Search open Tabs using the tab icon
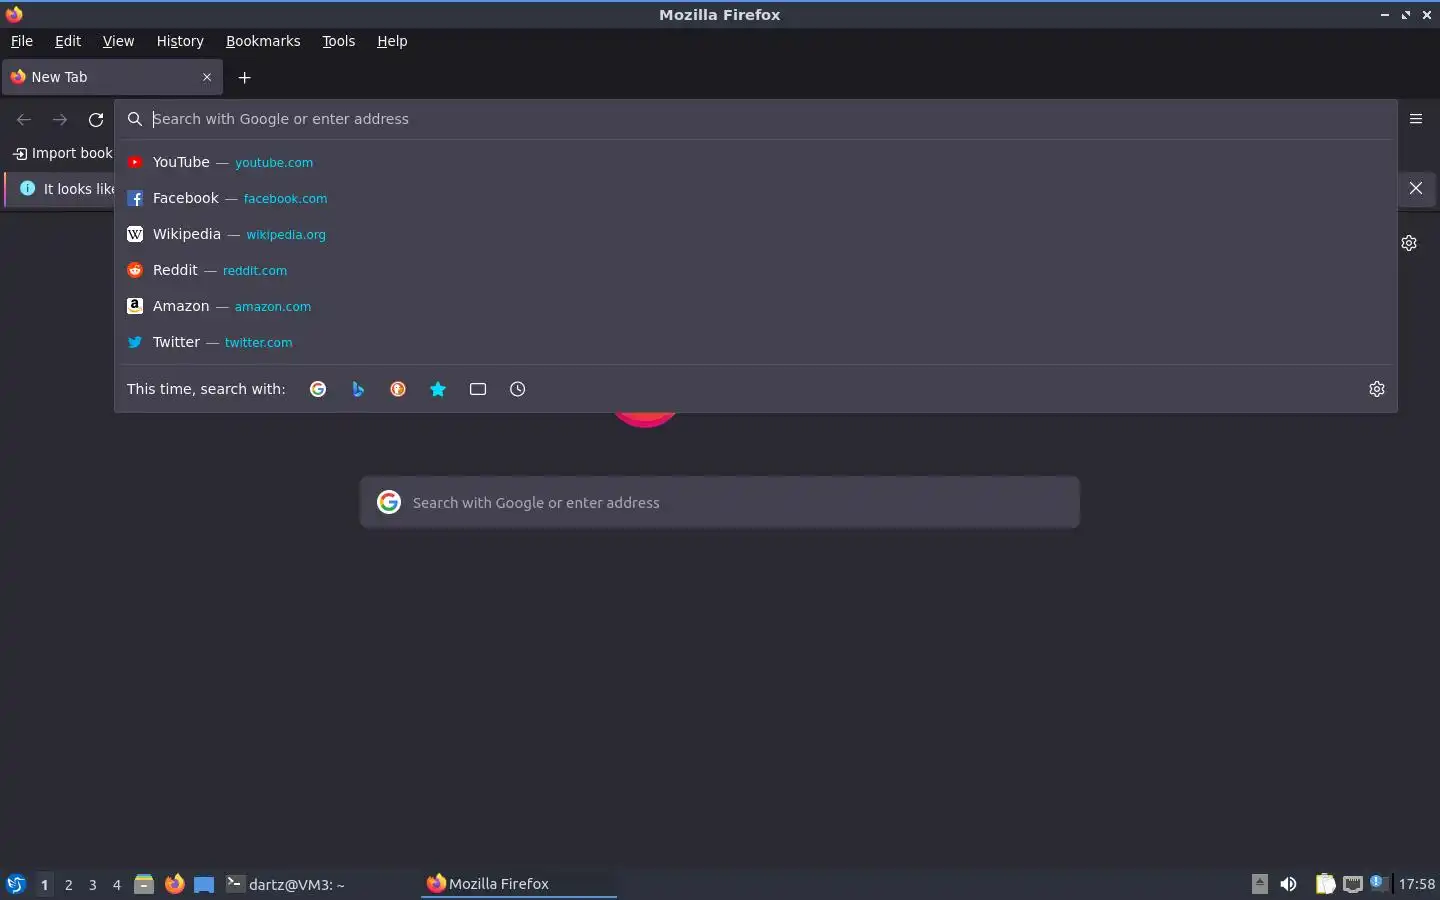Viewport: 1440px width, 900px height. 478,389
